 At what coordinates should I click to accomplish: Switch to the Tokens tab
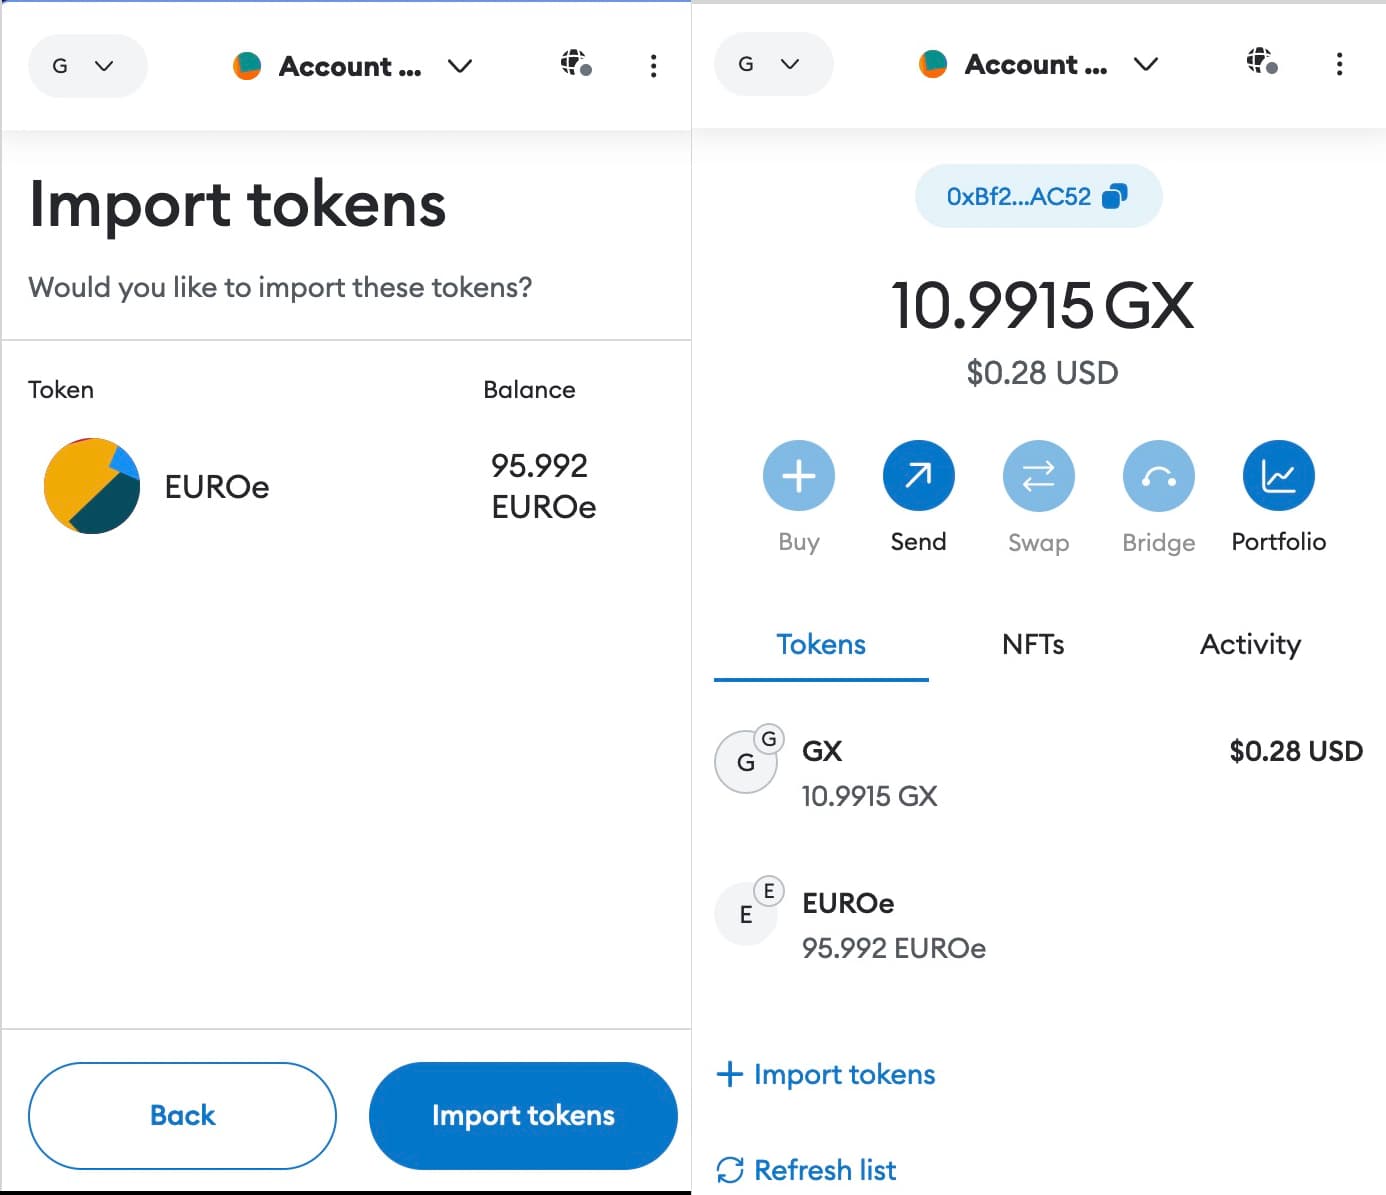(x=821, y=645)
